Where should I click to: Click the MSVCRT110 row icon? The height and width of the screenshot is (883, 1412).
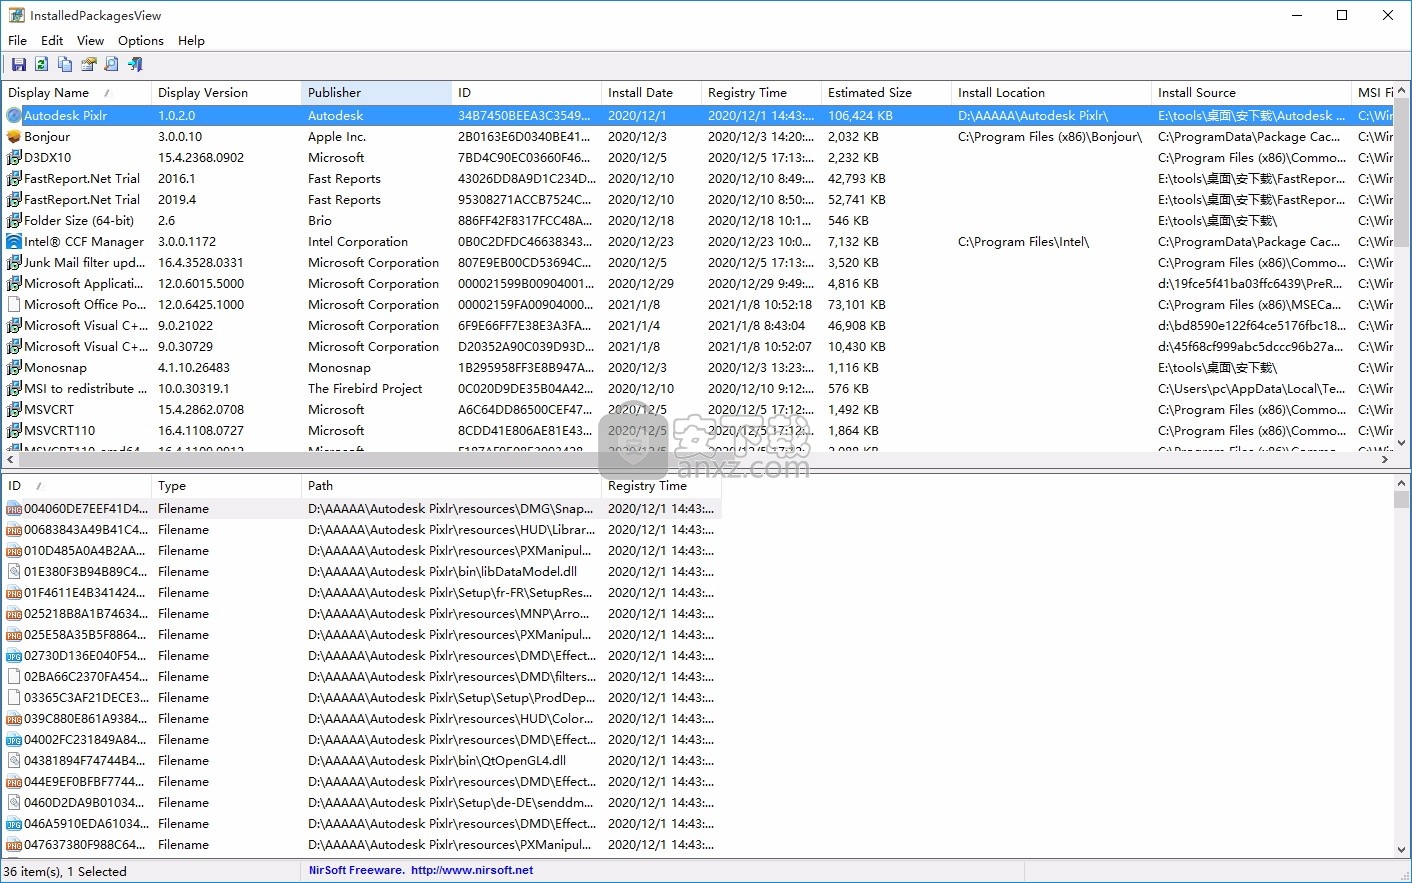[x=14, y=431]
